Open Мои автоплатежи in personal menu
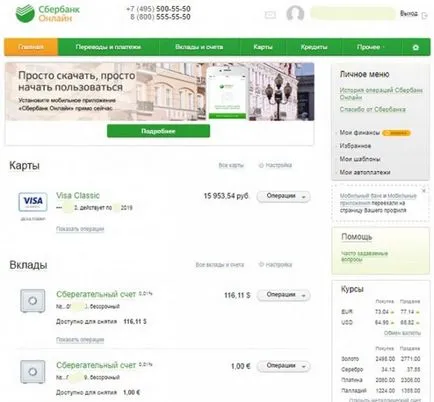 (x=365, y=172)
